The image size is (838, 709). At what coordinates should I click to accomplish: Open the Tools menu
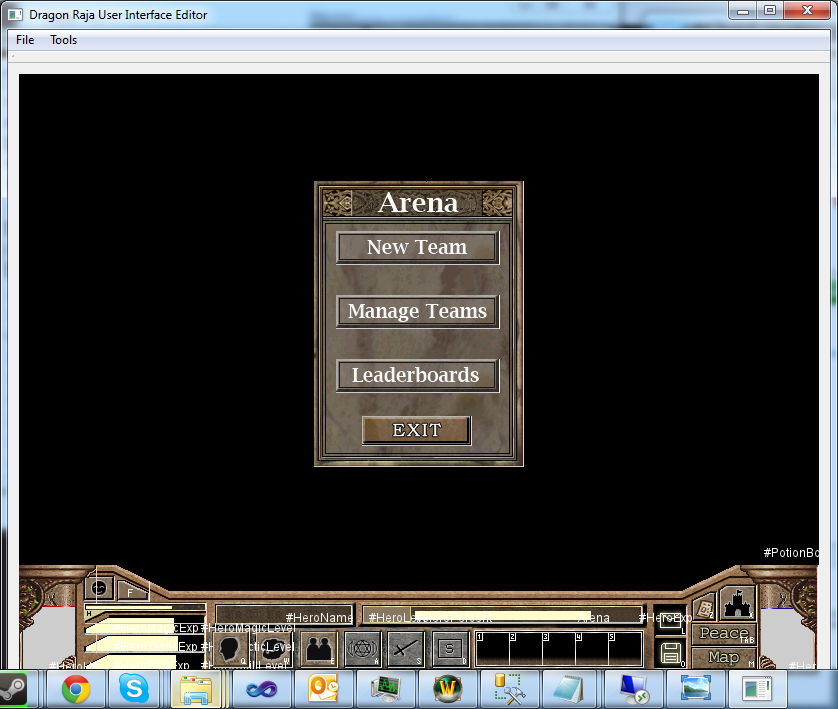[64, 40]
